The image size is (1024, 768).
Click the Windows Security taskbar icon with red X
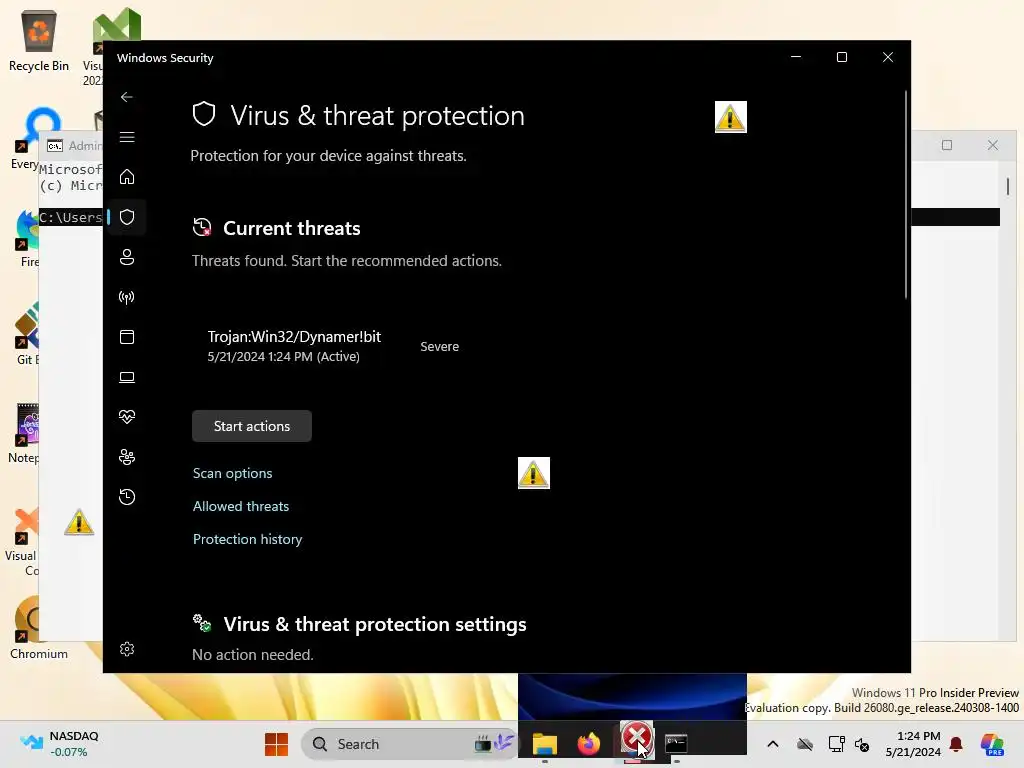tap(636, 739)
